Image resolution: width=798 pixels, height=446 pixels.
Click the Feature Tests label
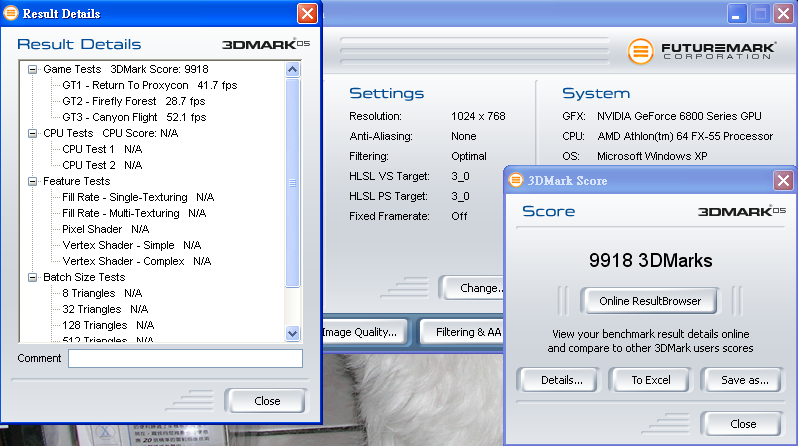pos(76,181)
